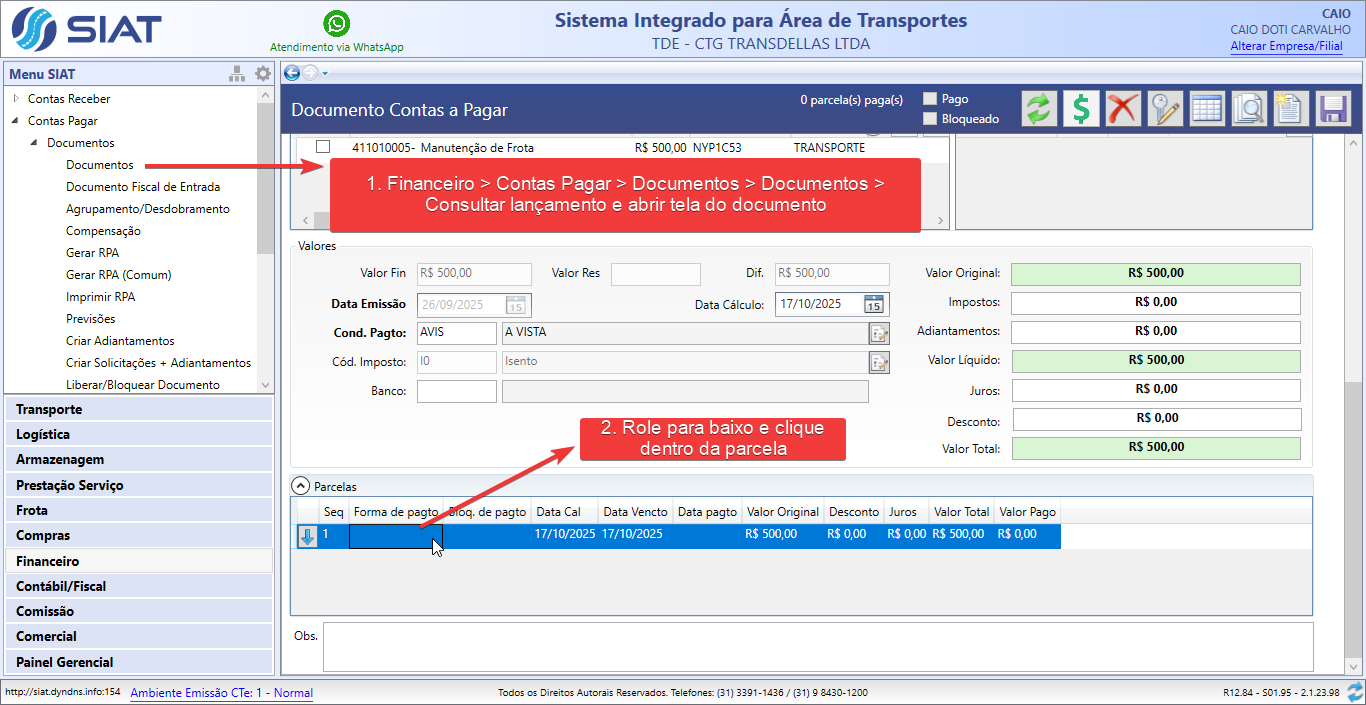Click the green refresh arrows toolbar icon
Screen dimensions: 1366x705
(1039, 108)
